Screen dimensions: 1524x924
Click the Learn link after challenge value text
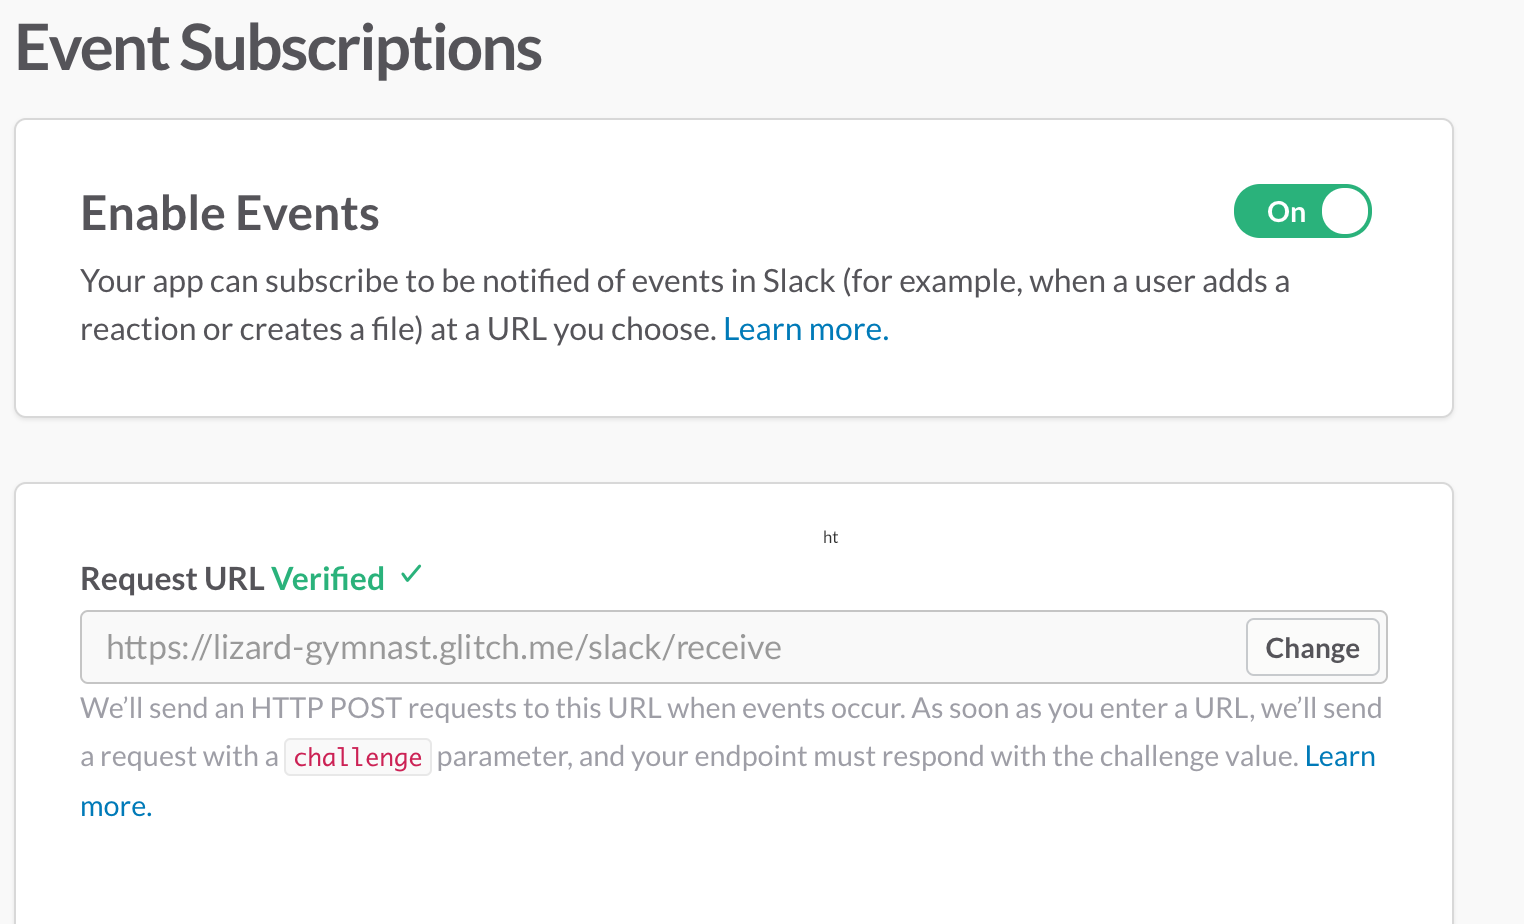pyautogui.click(x=1340, y=756)
